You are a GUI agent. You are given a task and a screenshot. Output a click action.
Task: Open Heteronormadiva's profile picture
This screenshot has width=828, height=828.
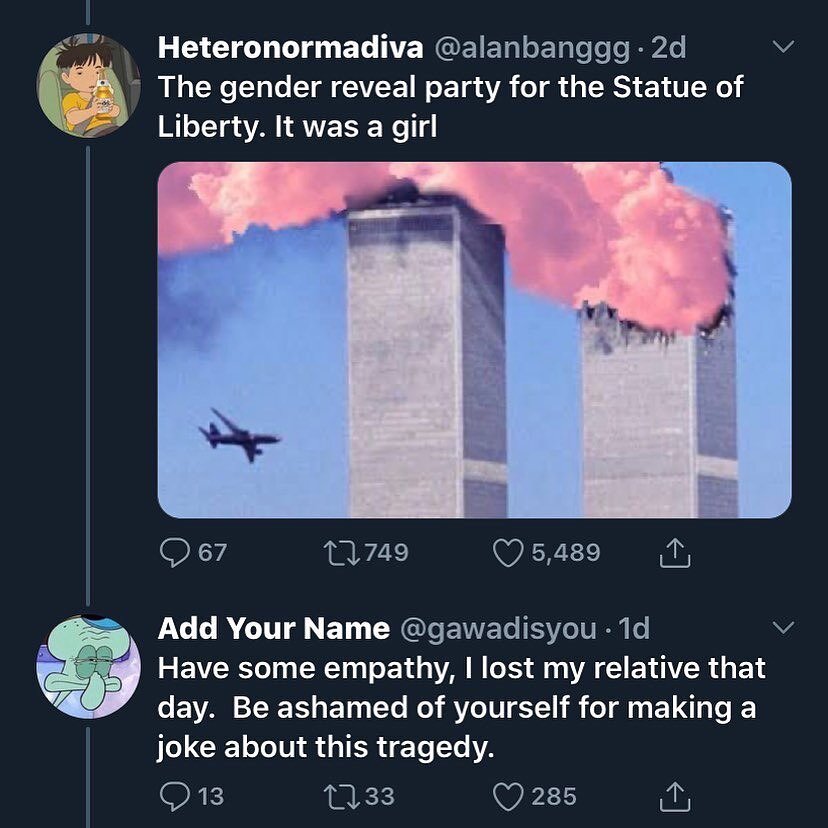pos(88,84)
